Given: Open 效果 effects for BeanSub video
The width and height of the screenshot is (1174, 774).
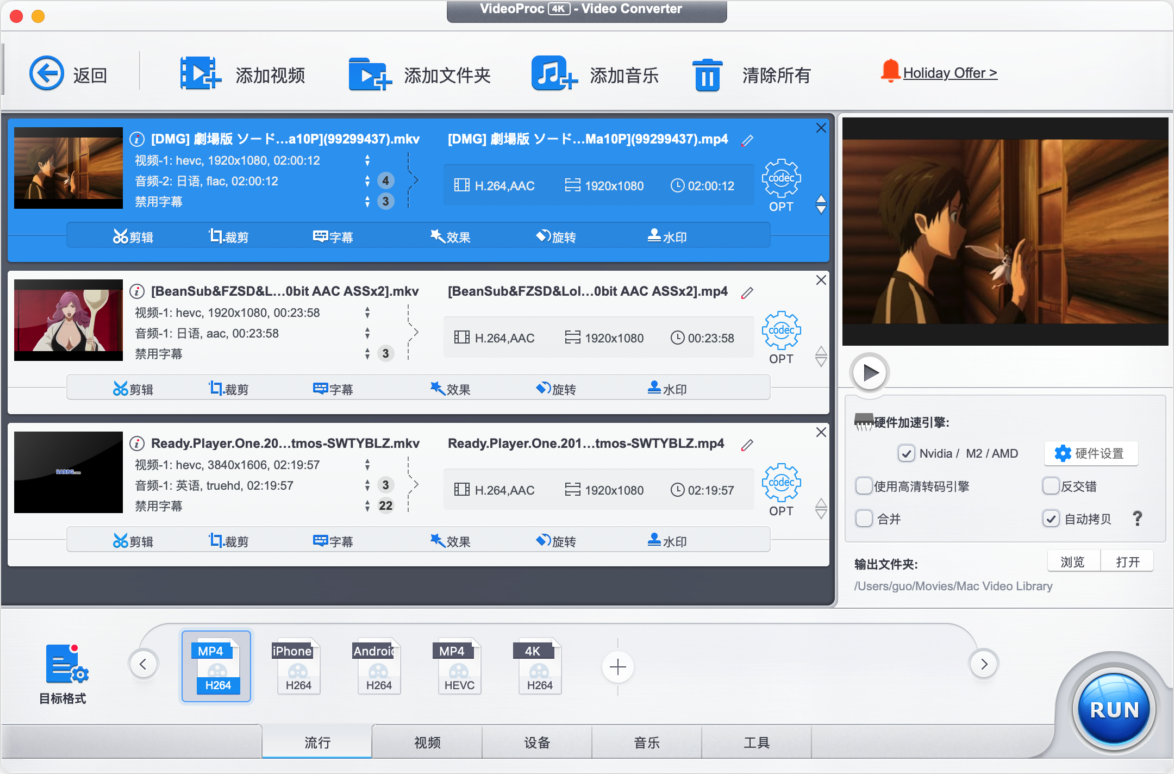Looking at the screenshot, I should (x=450, y=388).
